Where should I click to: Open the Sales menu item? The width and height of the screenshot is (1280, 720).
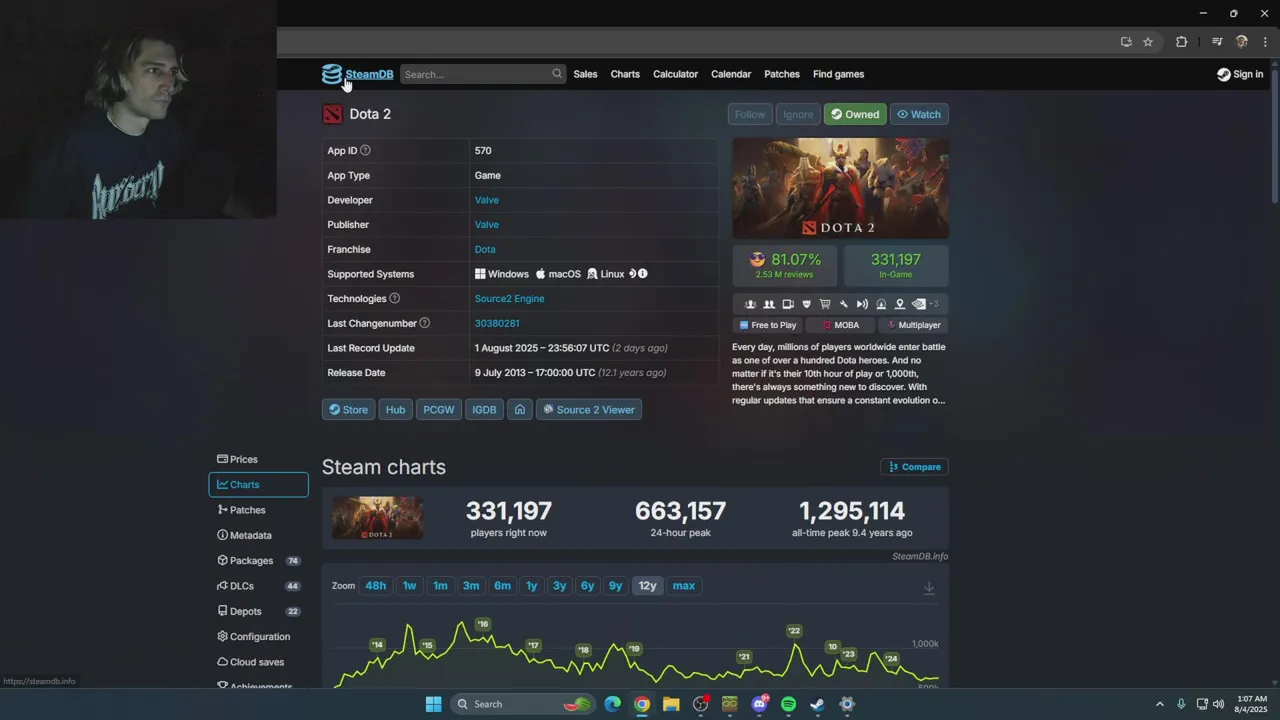click(x=585, y=74)
